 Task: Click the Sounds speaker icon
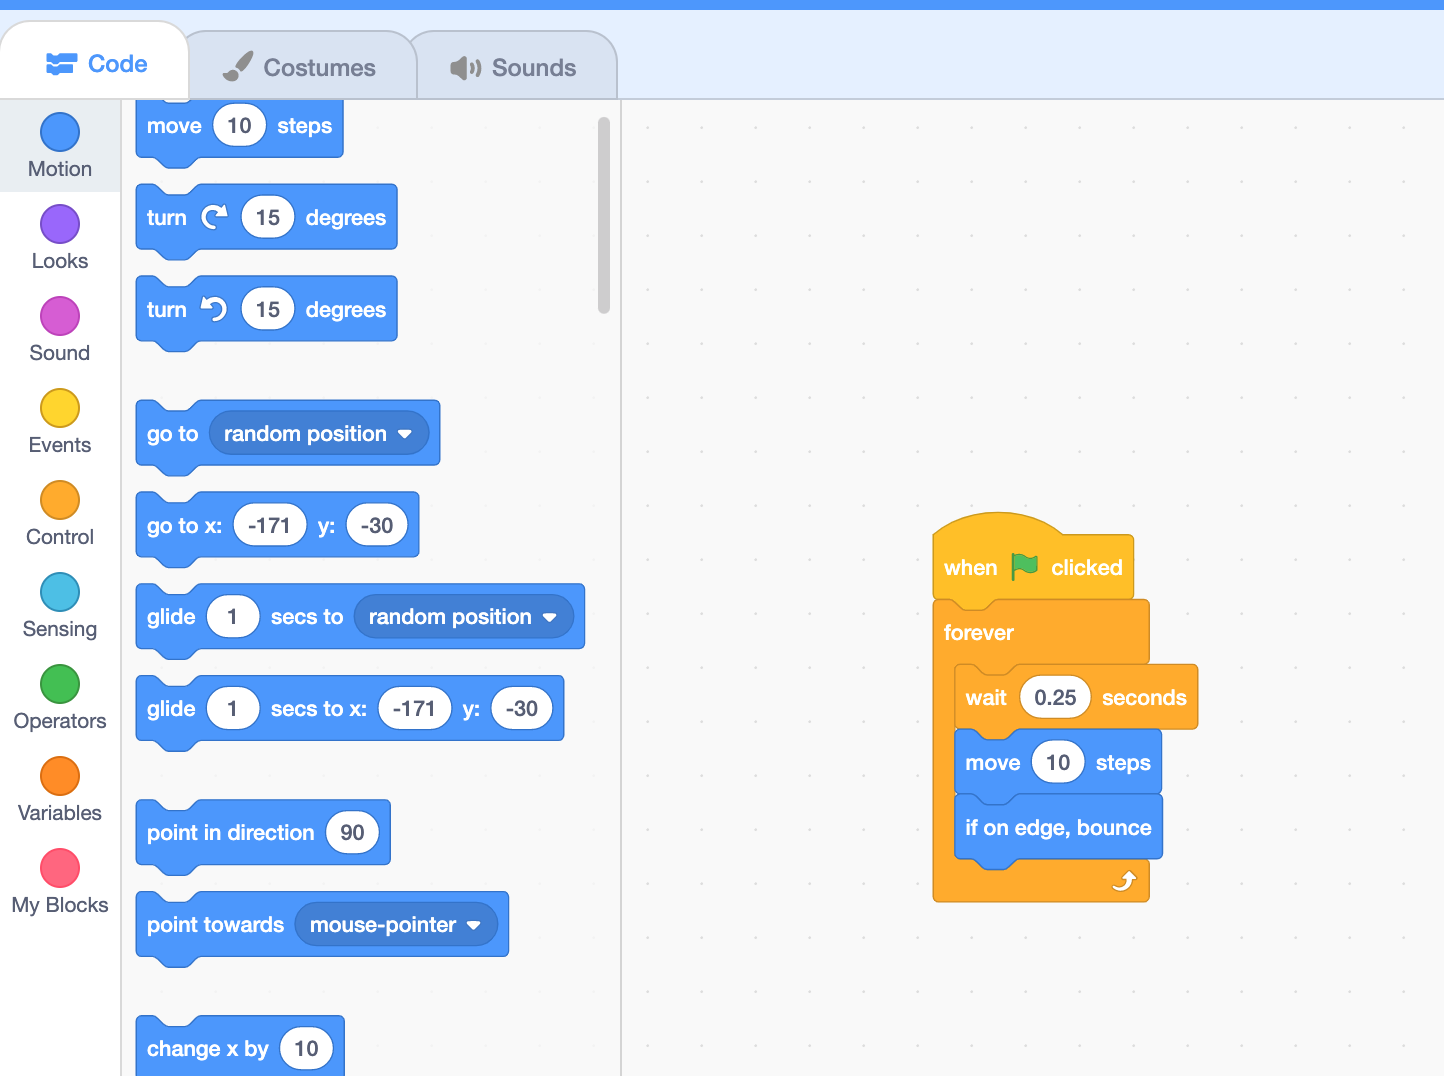tap(465, 67)
